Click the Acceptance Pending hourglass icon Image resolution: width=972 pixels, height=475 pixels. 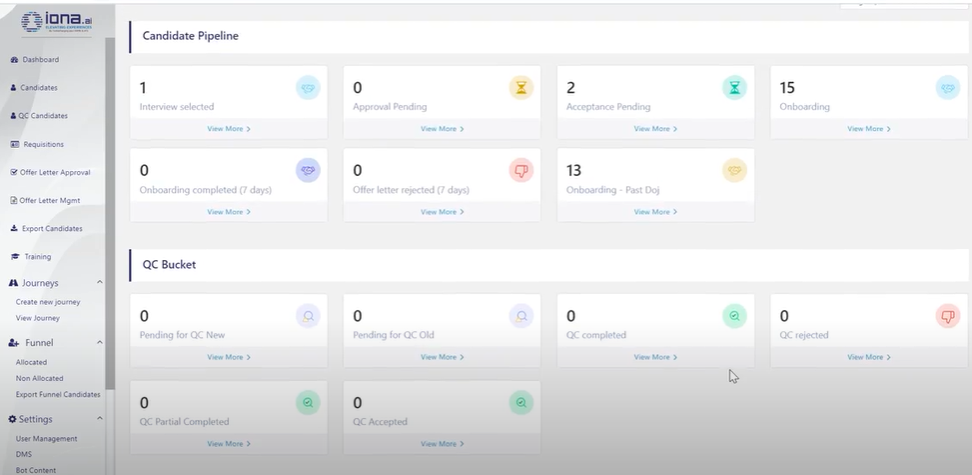coord(735,88)
